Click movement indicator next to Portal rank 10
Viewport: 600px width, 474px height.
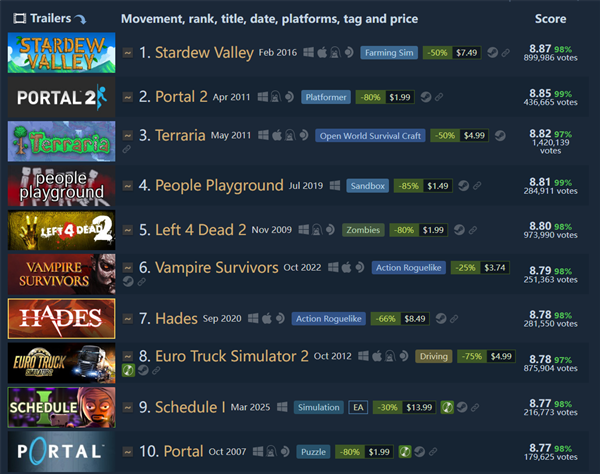pos(128,452)
